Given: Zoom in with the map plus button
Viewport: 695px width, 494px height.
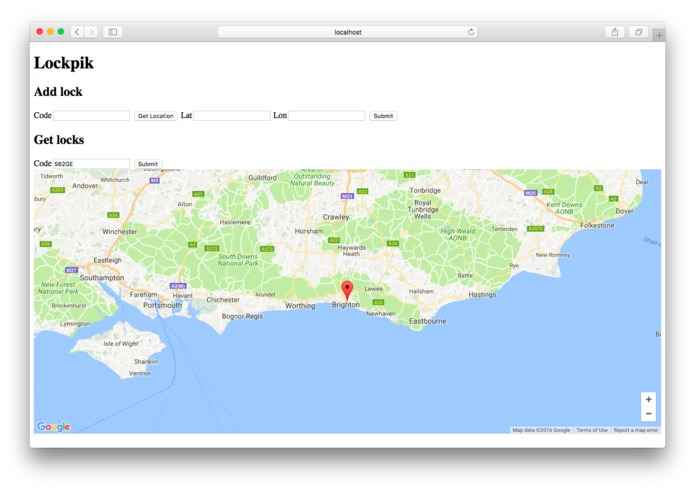Looking at the screenshot, I should pyautogui.click(x=648, y=399).
